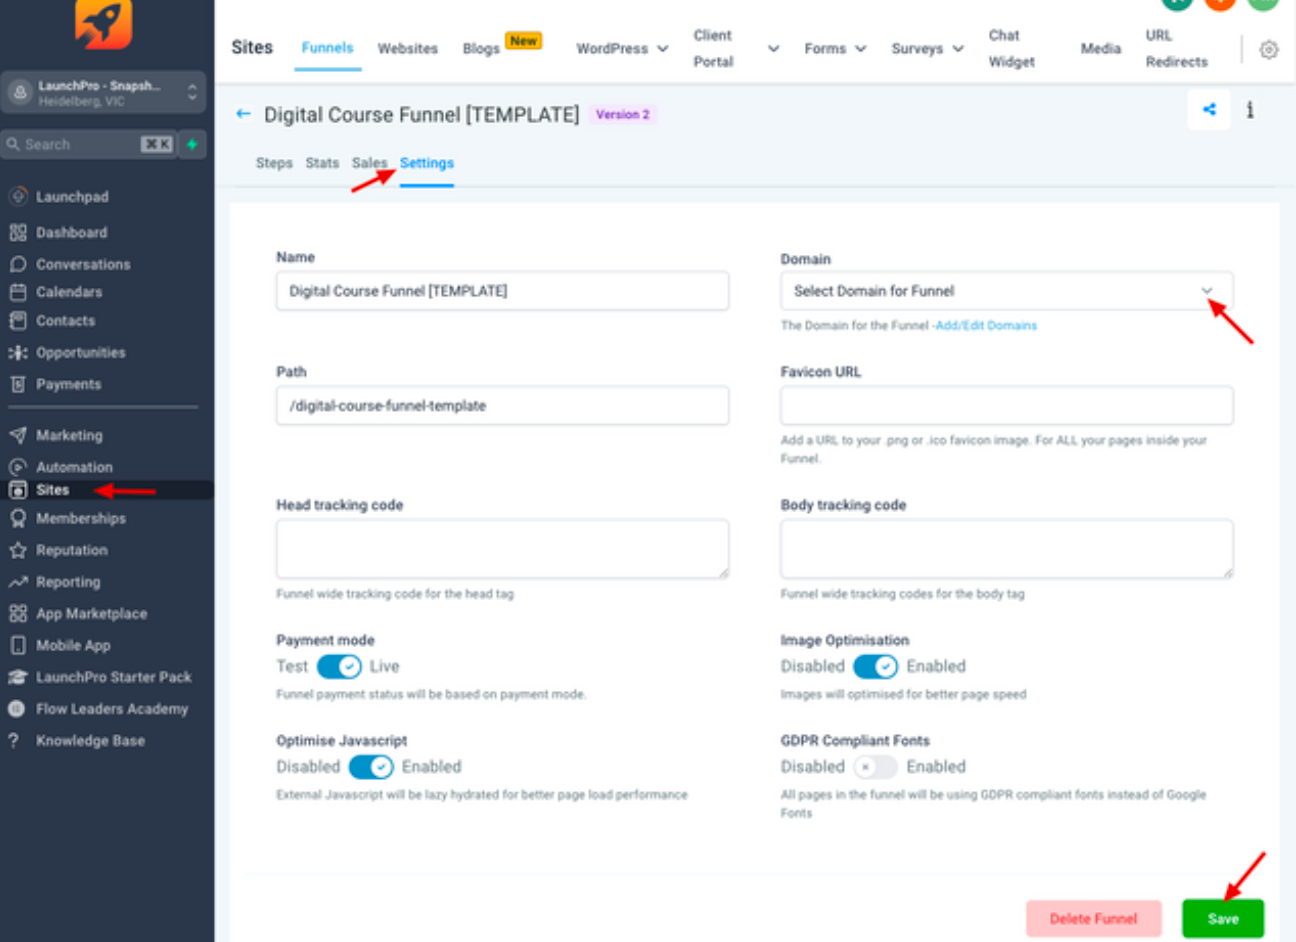Click the Add/Edit Domains link
This screenshot has height=942, width=1296.
pos(986,325)
